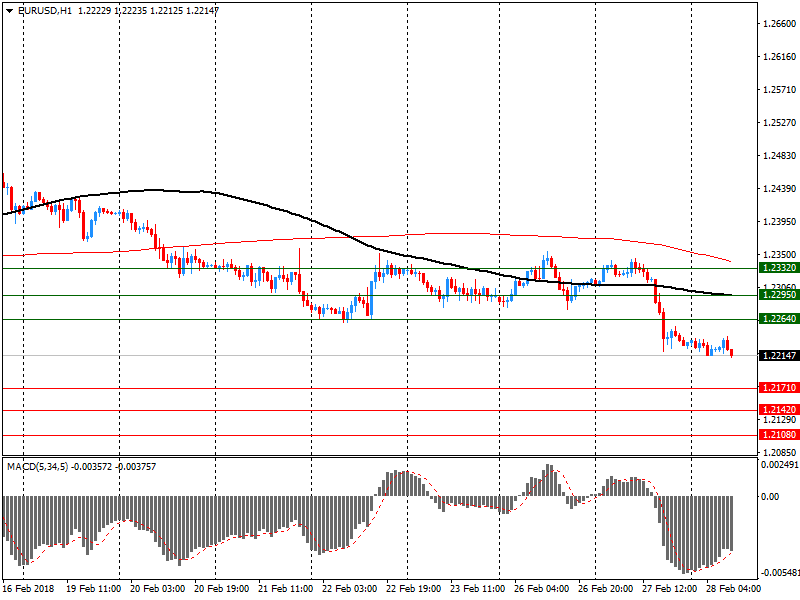The width and height of the screenshot is (800, 600).
Task: Click the 1.26600 value on price scale
Action: [778, 24]
